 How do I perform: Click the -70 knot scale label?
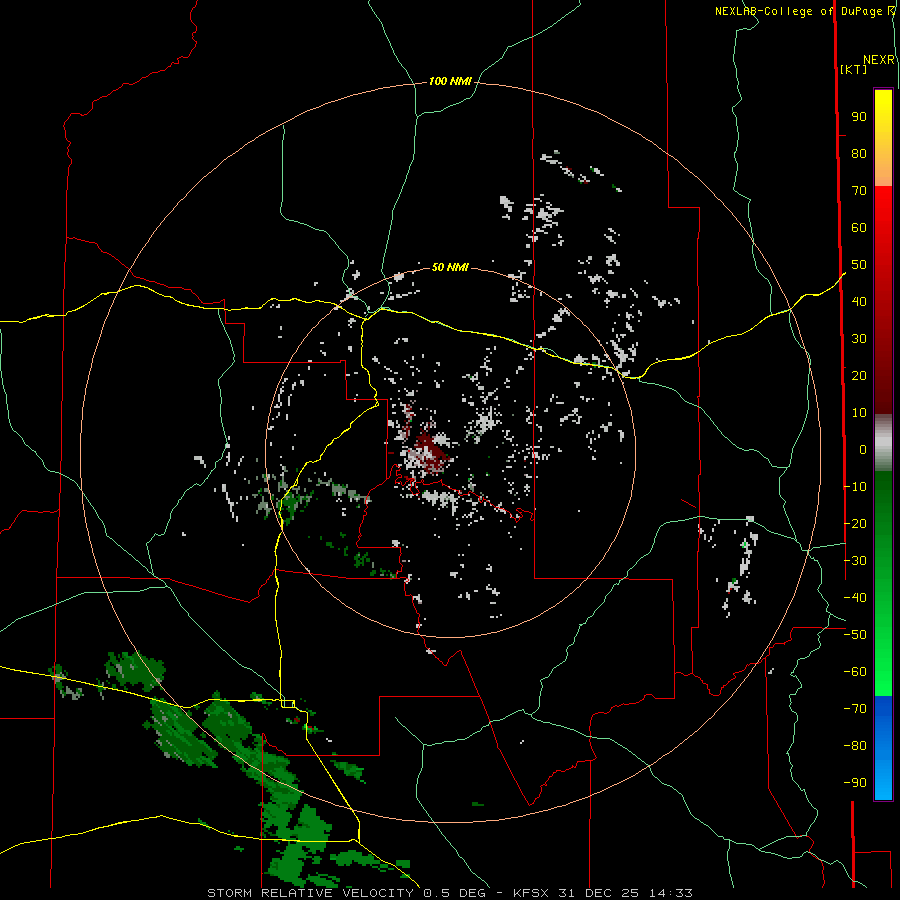click(x=855, y=709)
